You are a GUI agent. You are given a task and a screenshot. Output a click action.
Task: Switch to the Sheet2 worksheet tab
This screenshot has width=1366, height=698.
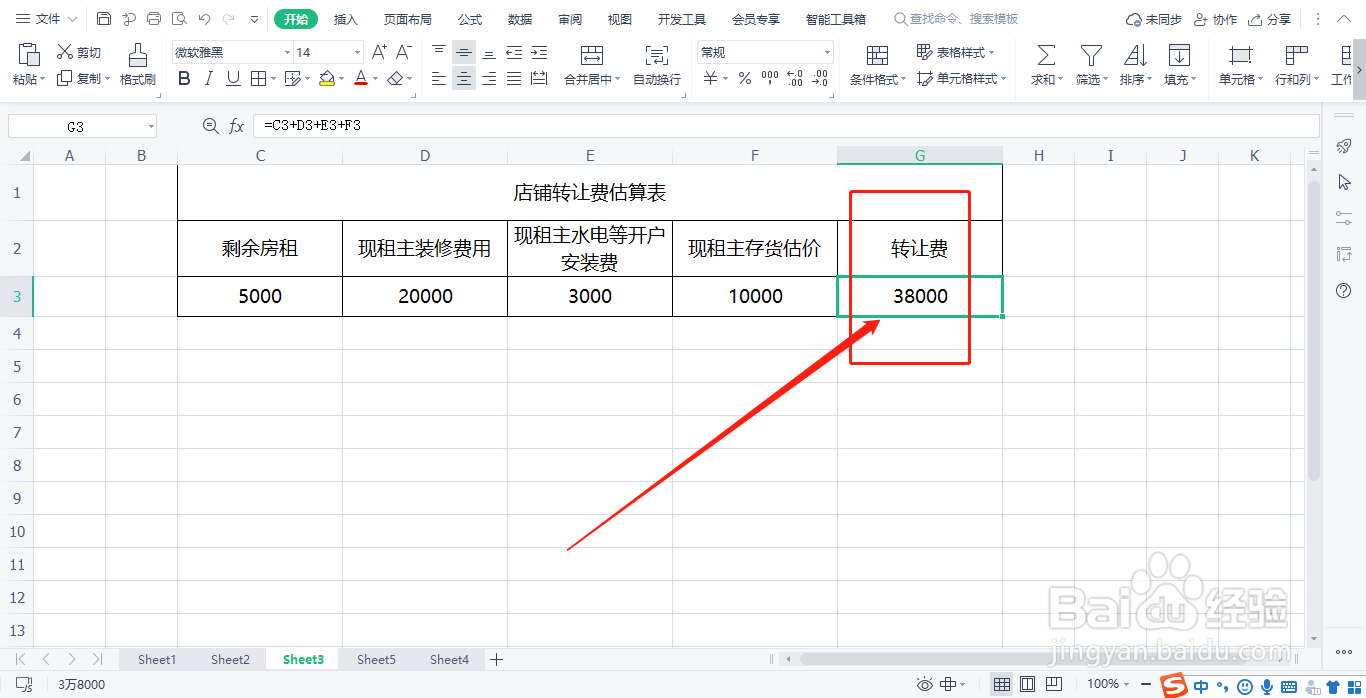tap(230, 659)
